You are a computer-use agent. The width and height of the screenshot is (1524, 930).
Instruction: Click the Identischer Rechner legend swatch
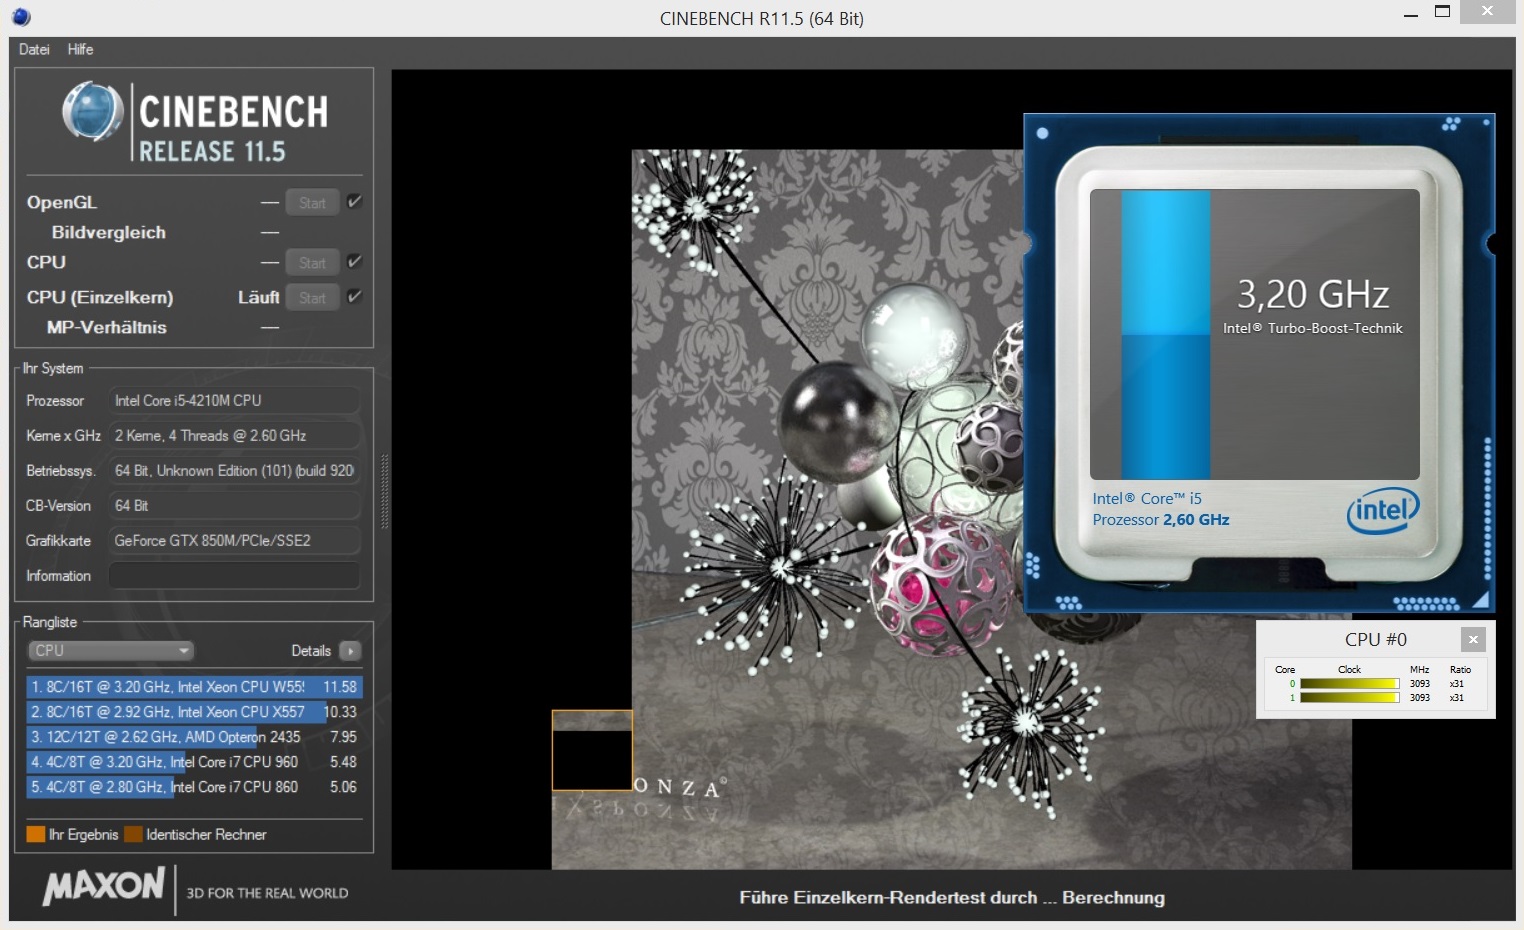click(133, 834)
